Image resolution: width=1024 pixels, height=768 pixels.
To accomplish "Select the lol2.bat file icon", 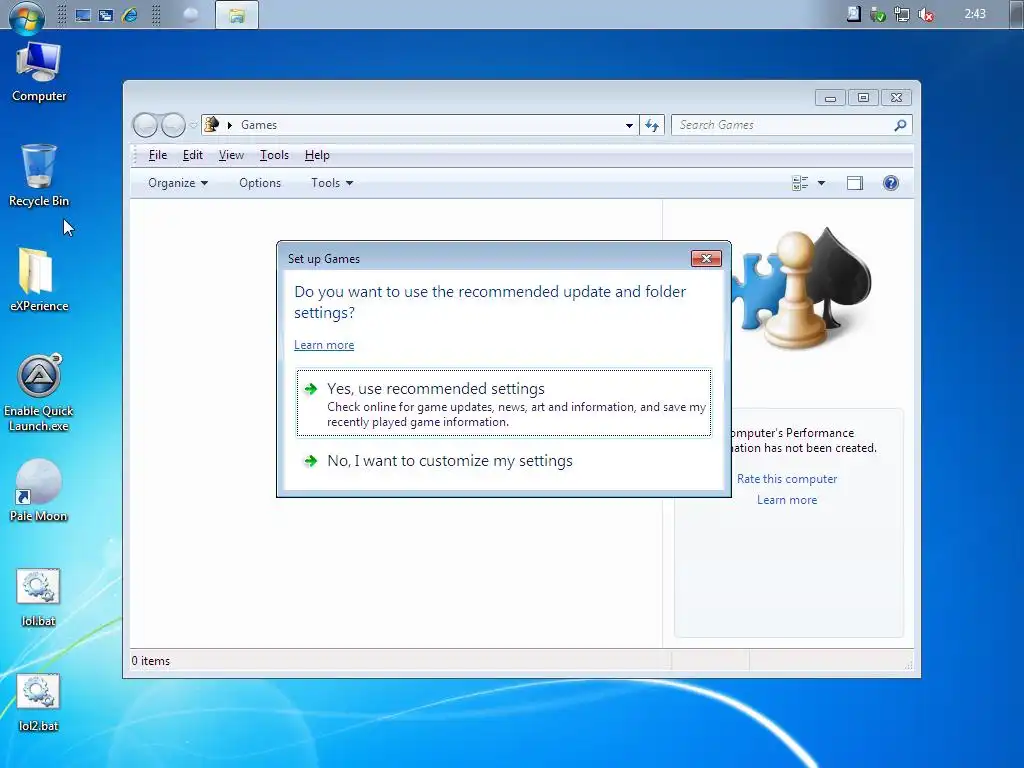I will (x=39, y=702).
